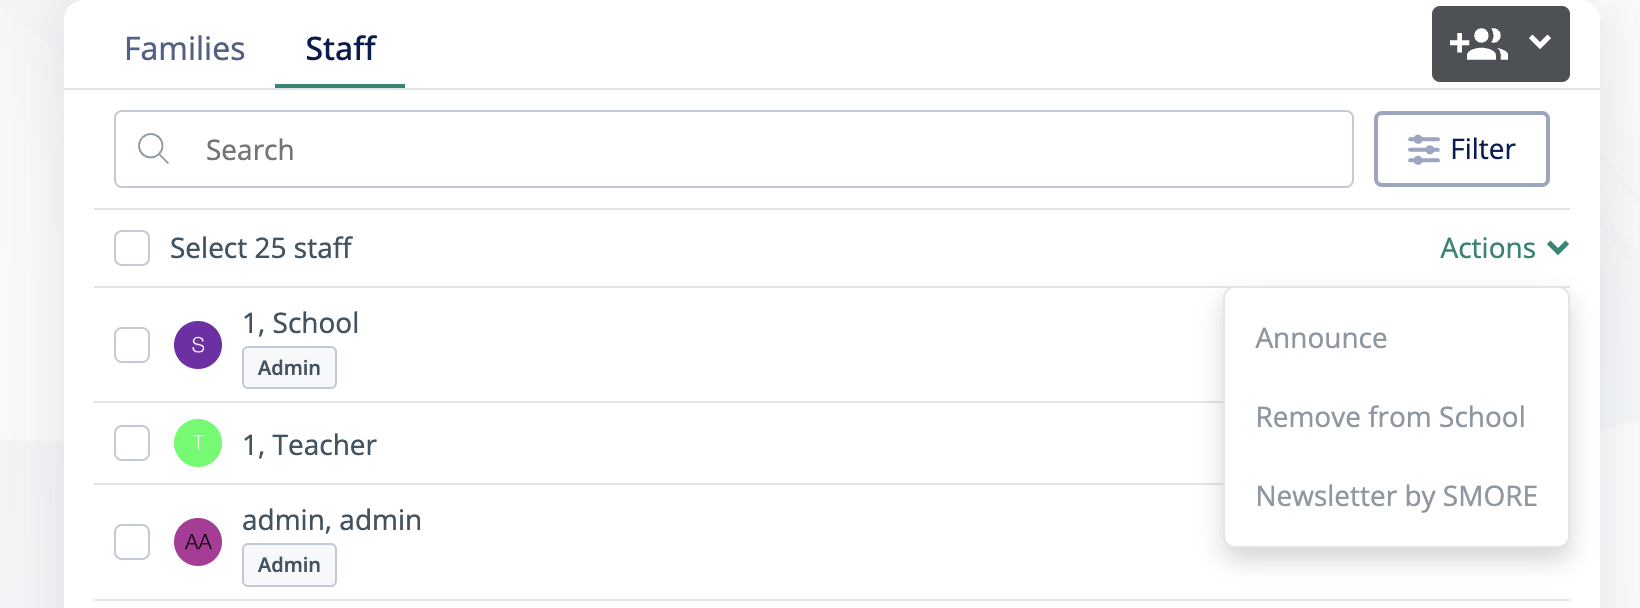Click the Admin badge under admin, admin
The width and height of the screenshot is (1640, 608).
[289, 564]
